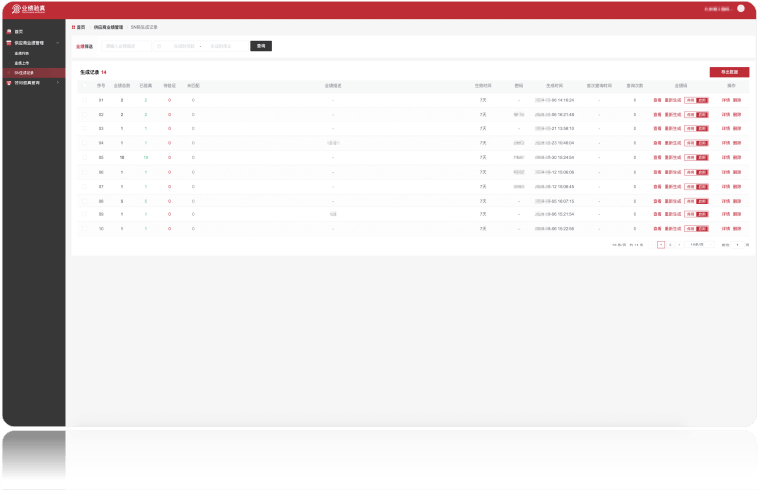Viewport: 761px width, 490px height.
Task: Click the app logo in the red header
Action: click(x=29, y=9)
